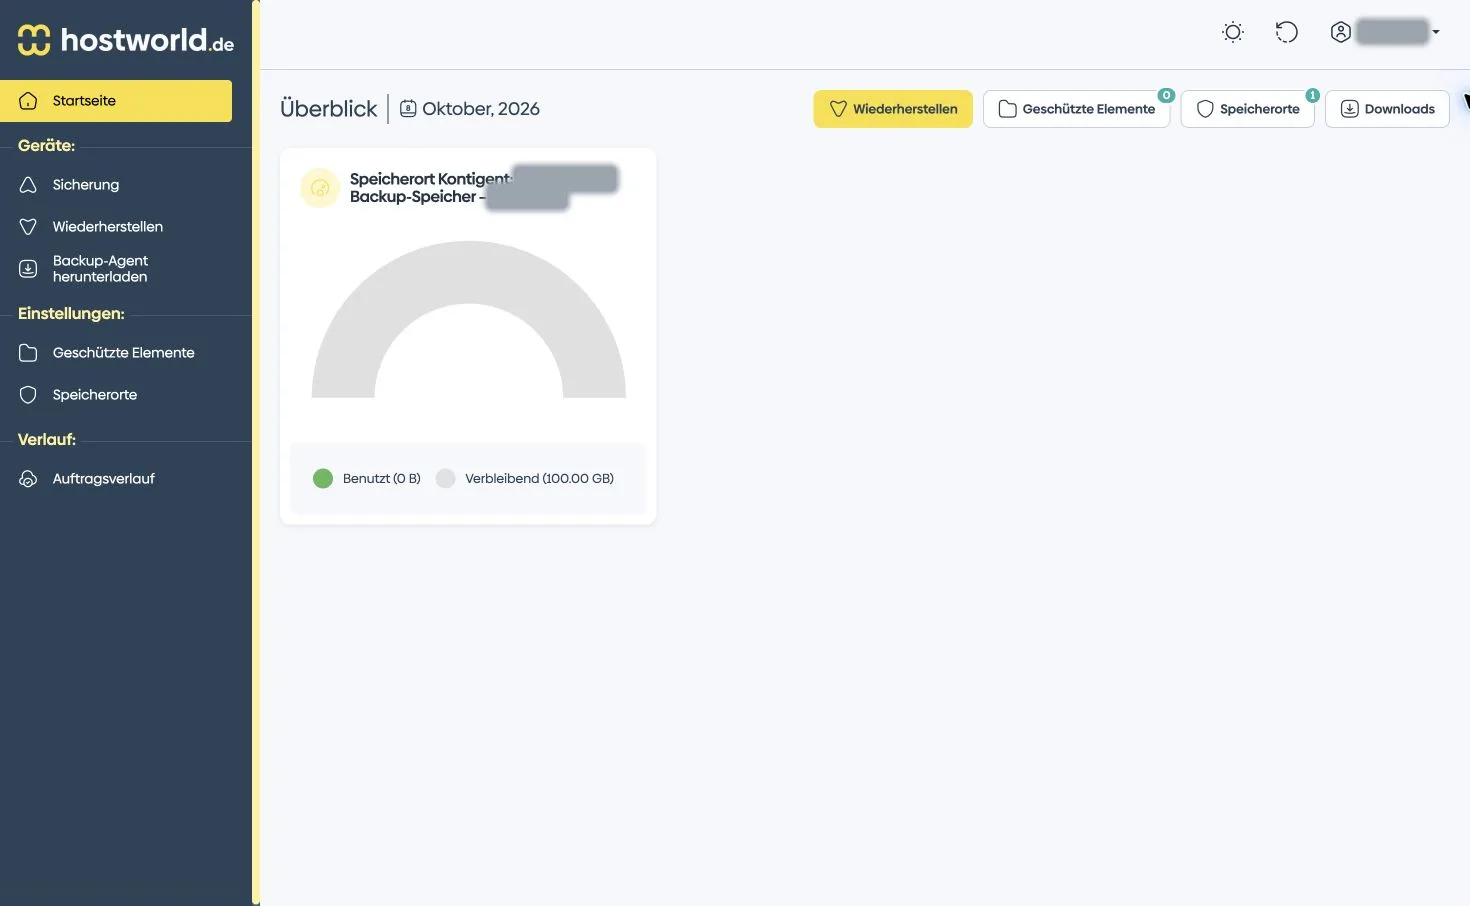Click the Geschützte Elemente top button

(x=1077, y=109)
